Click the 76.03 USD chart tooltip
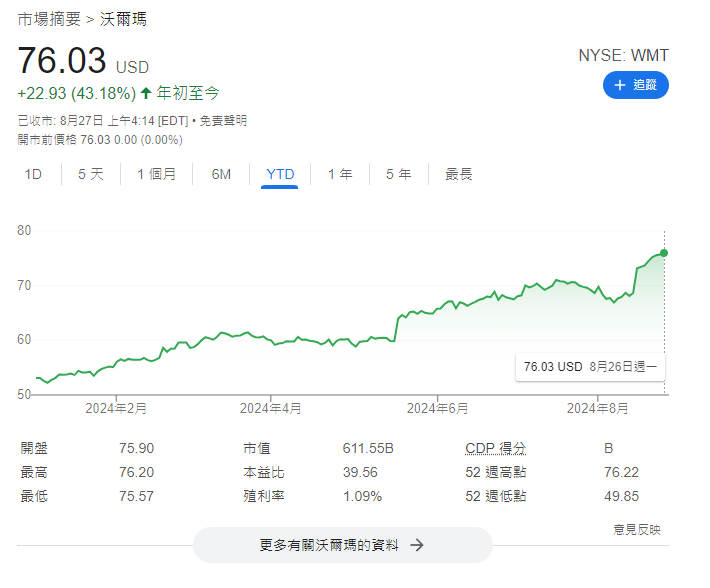Viewport: 710px width, 588px height. (590, 367)
